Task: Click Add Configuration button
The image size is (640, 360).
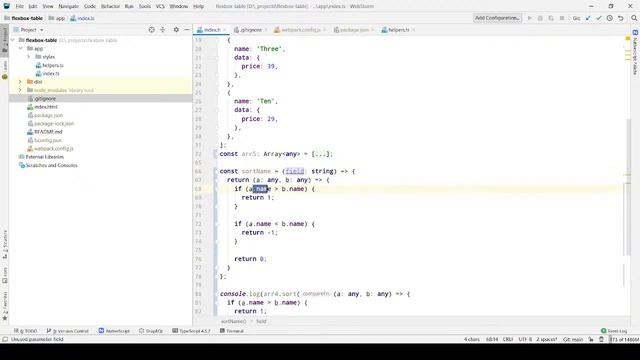Action: point(497,18)
